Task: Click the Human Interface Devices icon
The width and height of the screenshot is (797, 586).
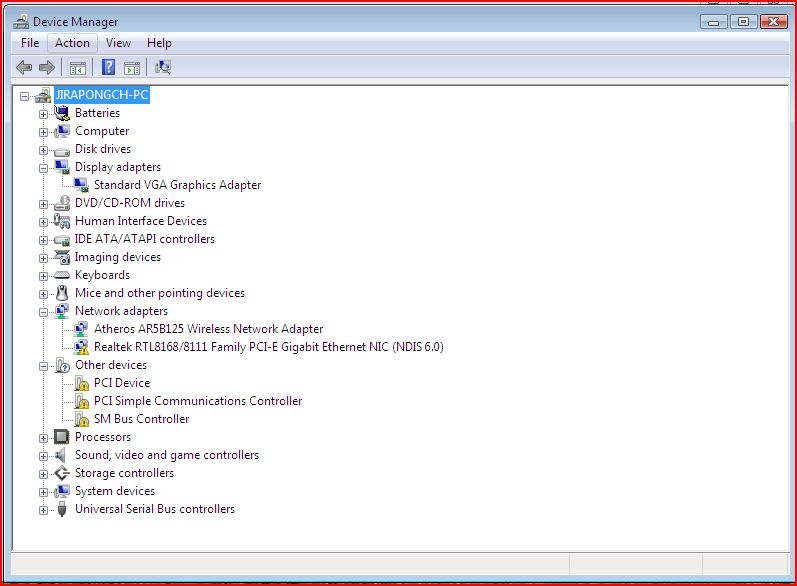Action: point(62,221)
